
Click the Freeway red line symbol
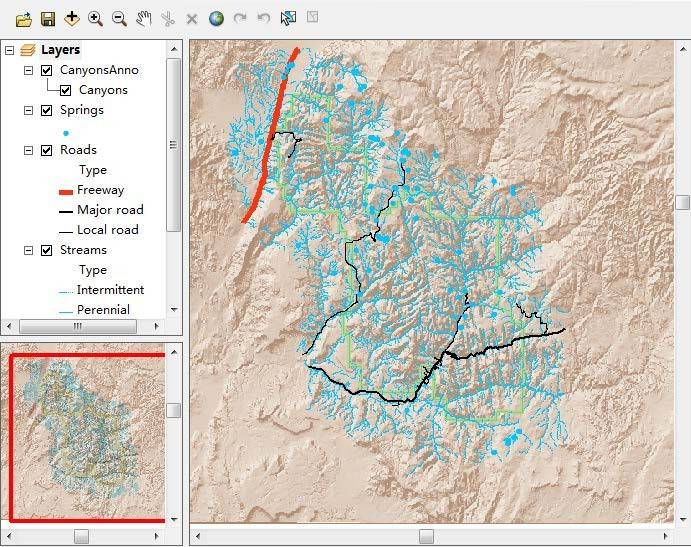66,192
